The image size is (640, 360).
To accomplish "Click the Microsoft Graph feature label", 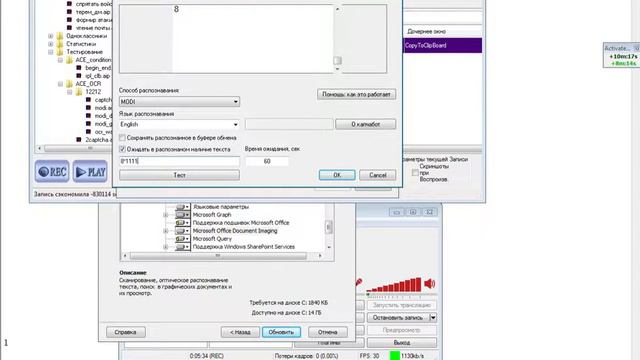I will (x=212, y=215).
